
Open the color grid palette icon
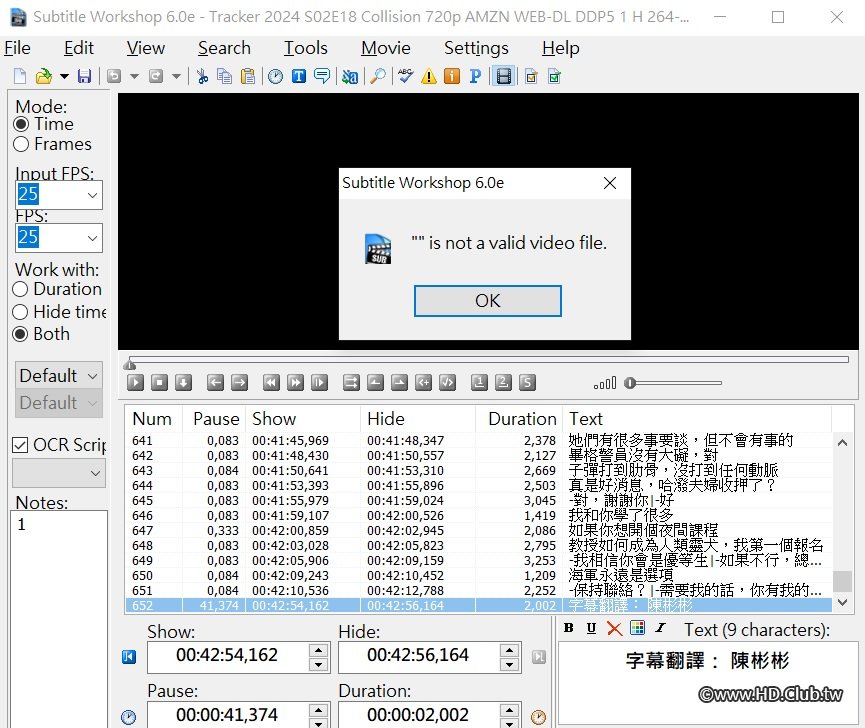coord(637,628)
